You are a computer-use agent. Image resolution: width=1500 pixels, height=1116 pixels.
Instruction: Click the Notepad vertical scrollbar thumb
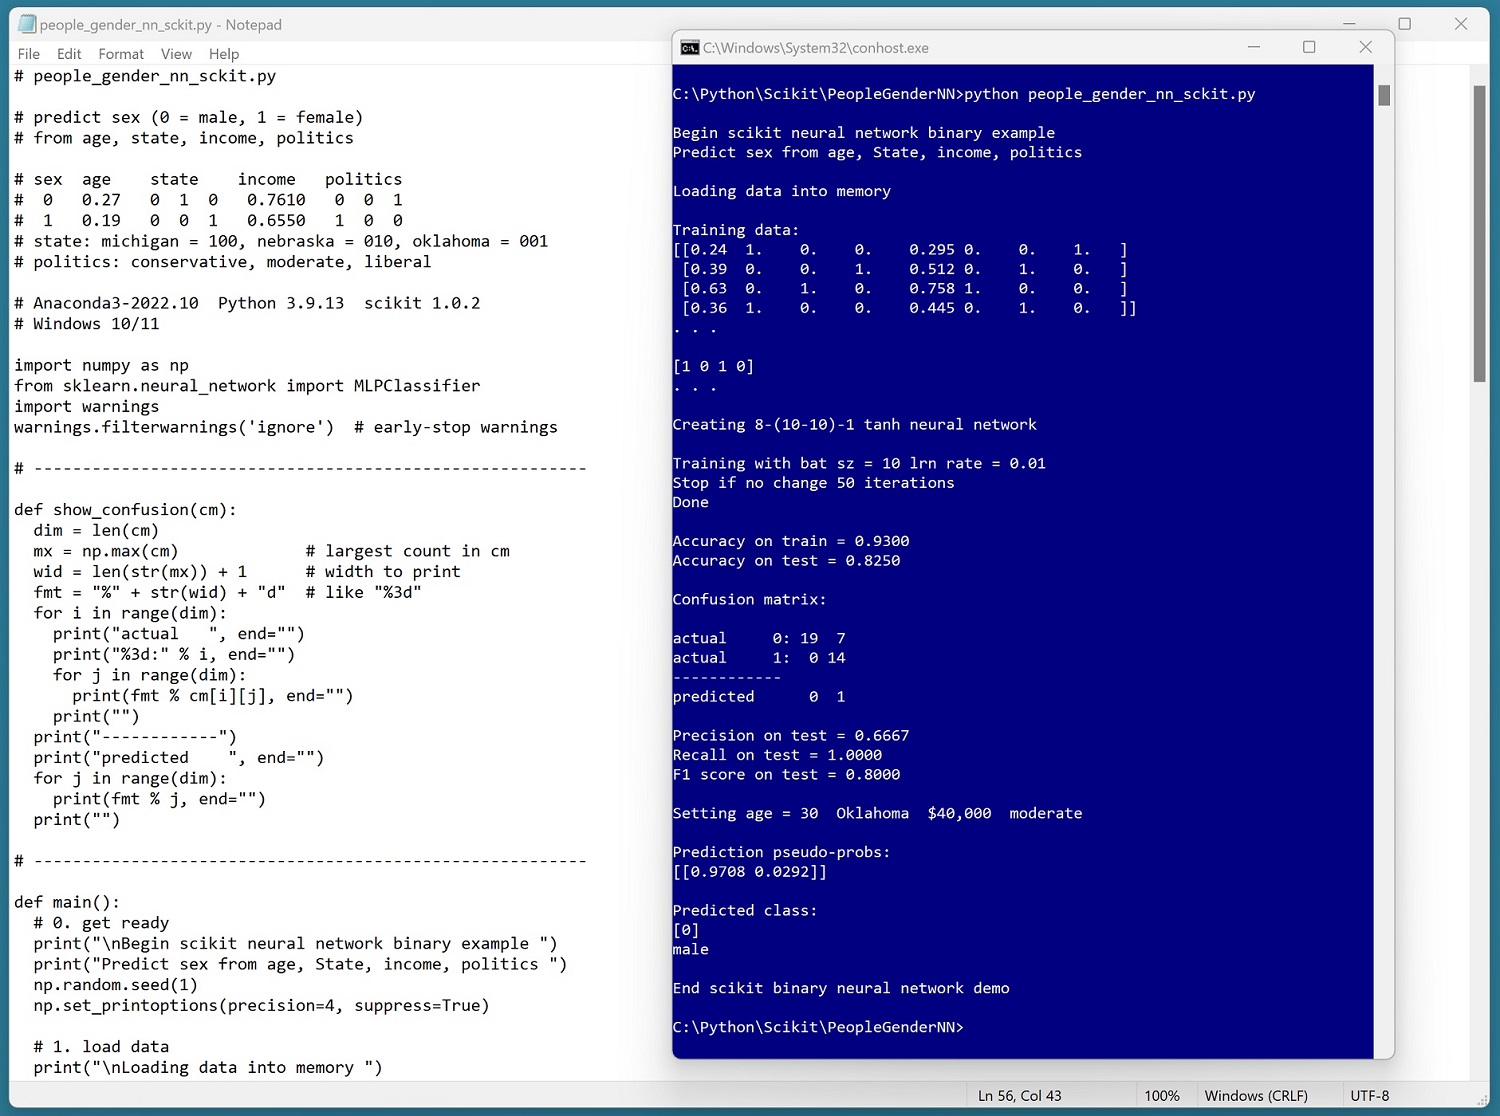[x=1479, y=233]
